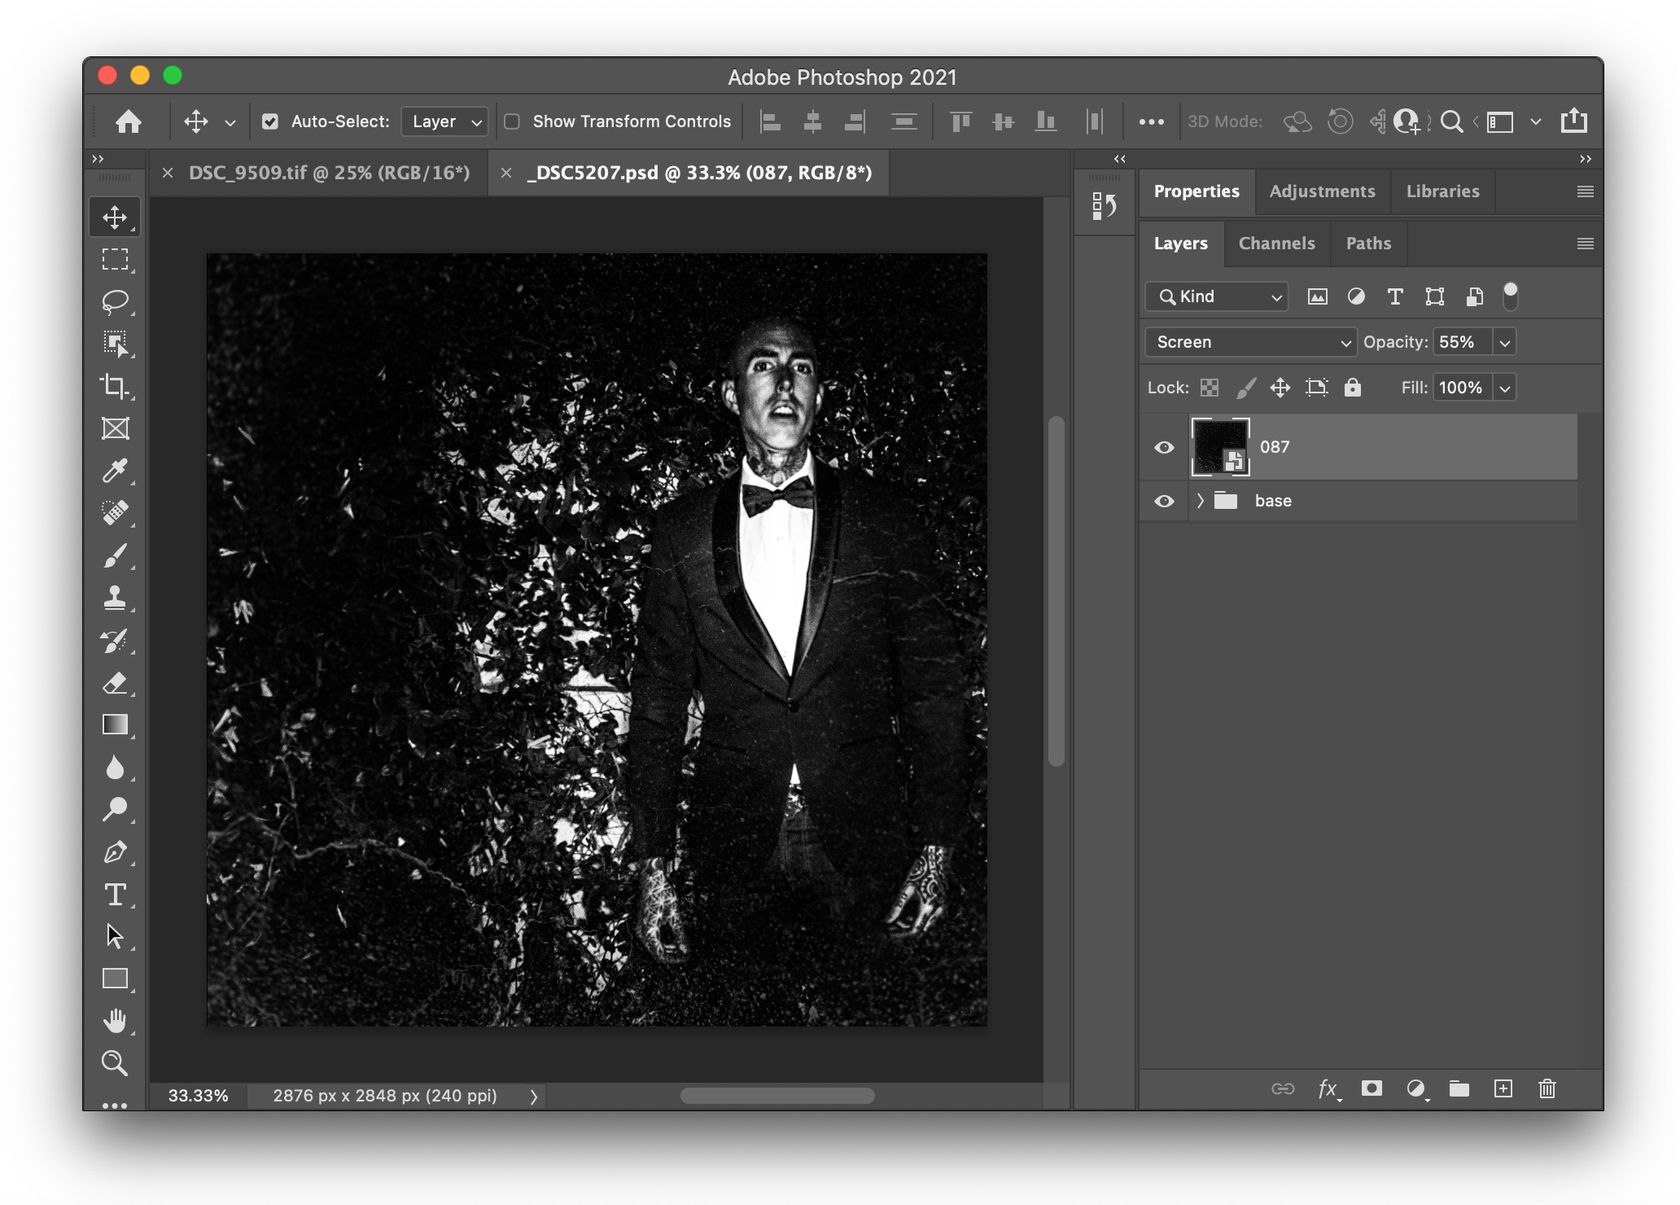1680x1205 pixels.
Task: Open the Layers panel menu
Action: pyautogui.click(x=1585, y=244)
